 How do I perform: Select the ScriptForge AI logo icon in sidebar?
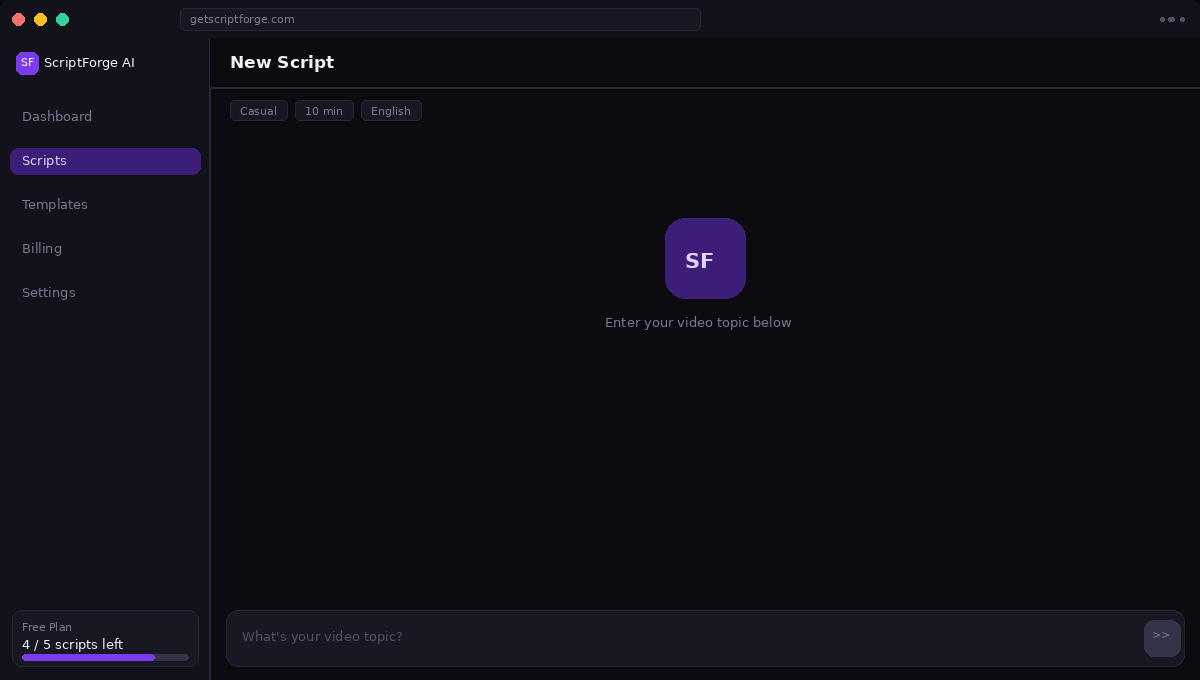pos(27,63)
